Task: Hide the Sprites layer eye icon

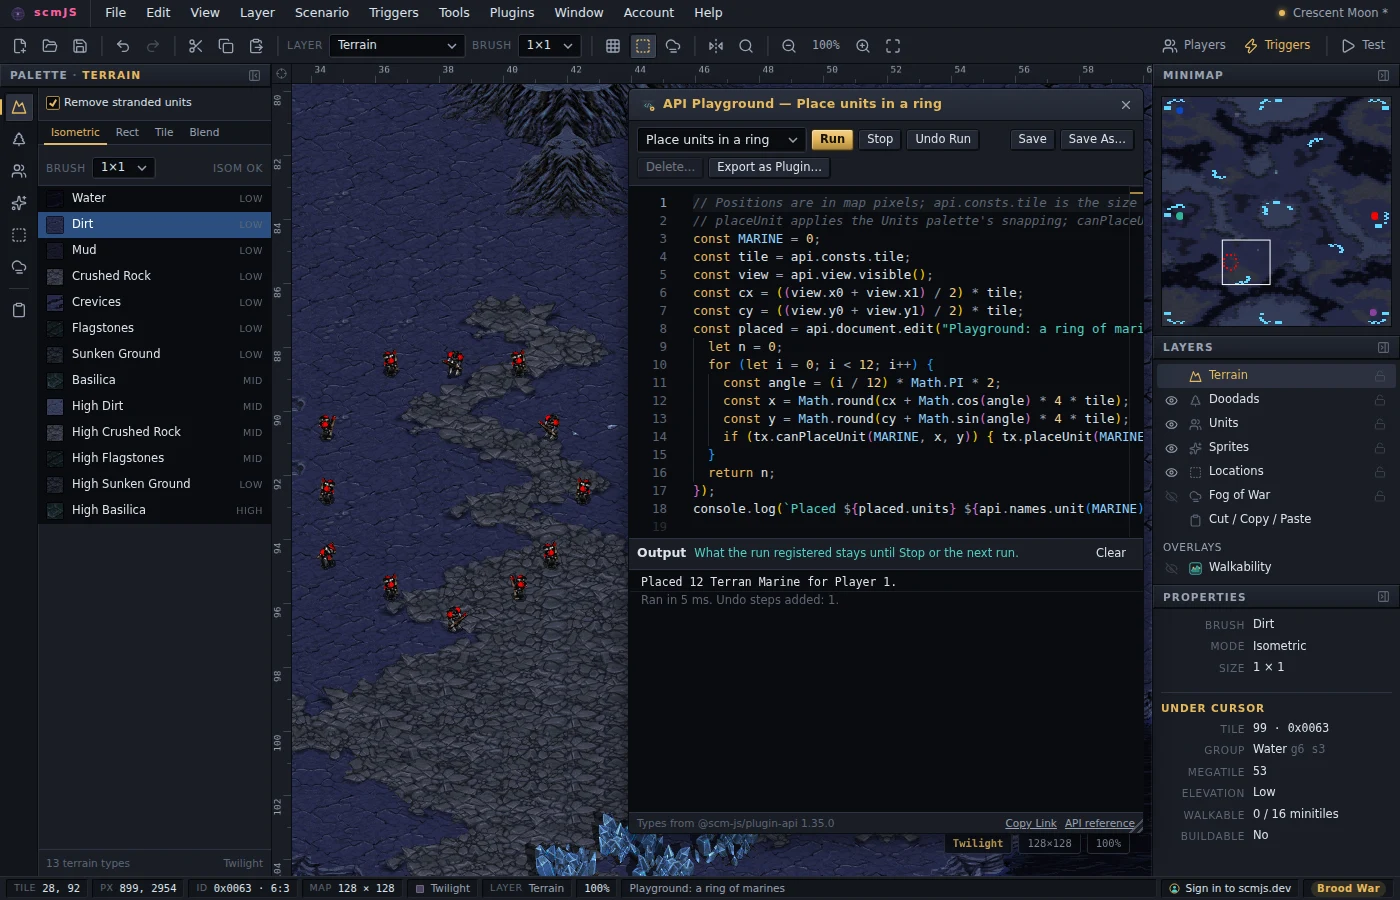Action: point(1172,448)
